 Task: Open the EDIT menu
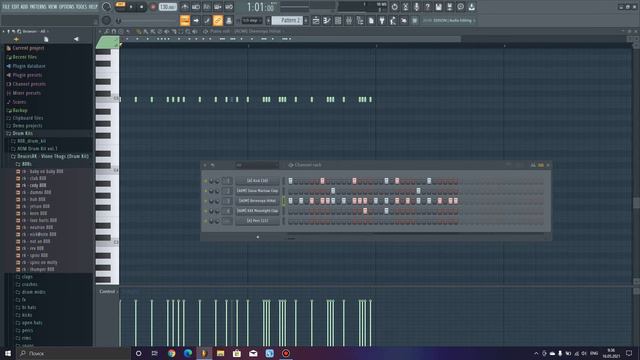click(x=15, y=7)
